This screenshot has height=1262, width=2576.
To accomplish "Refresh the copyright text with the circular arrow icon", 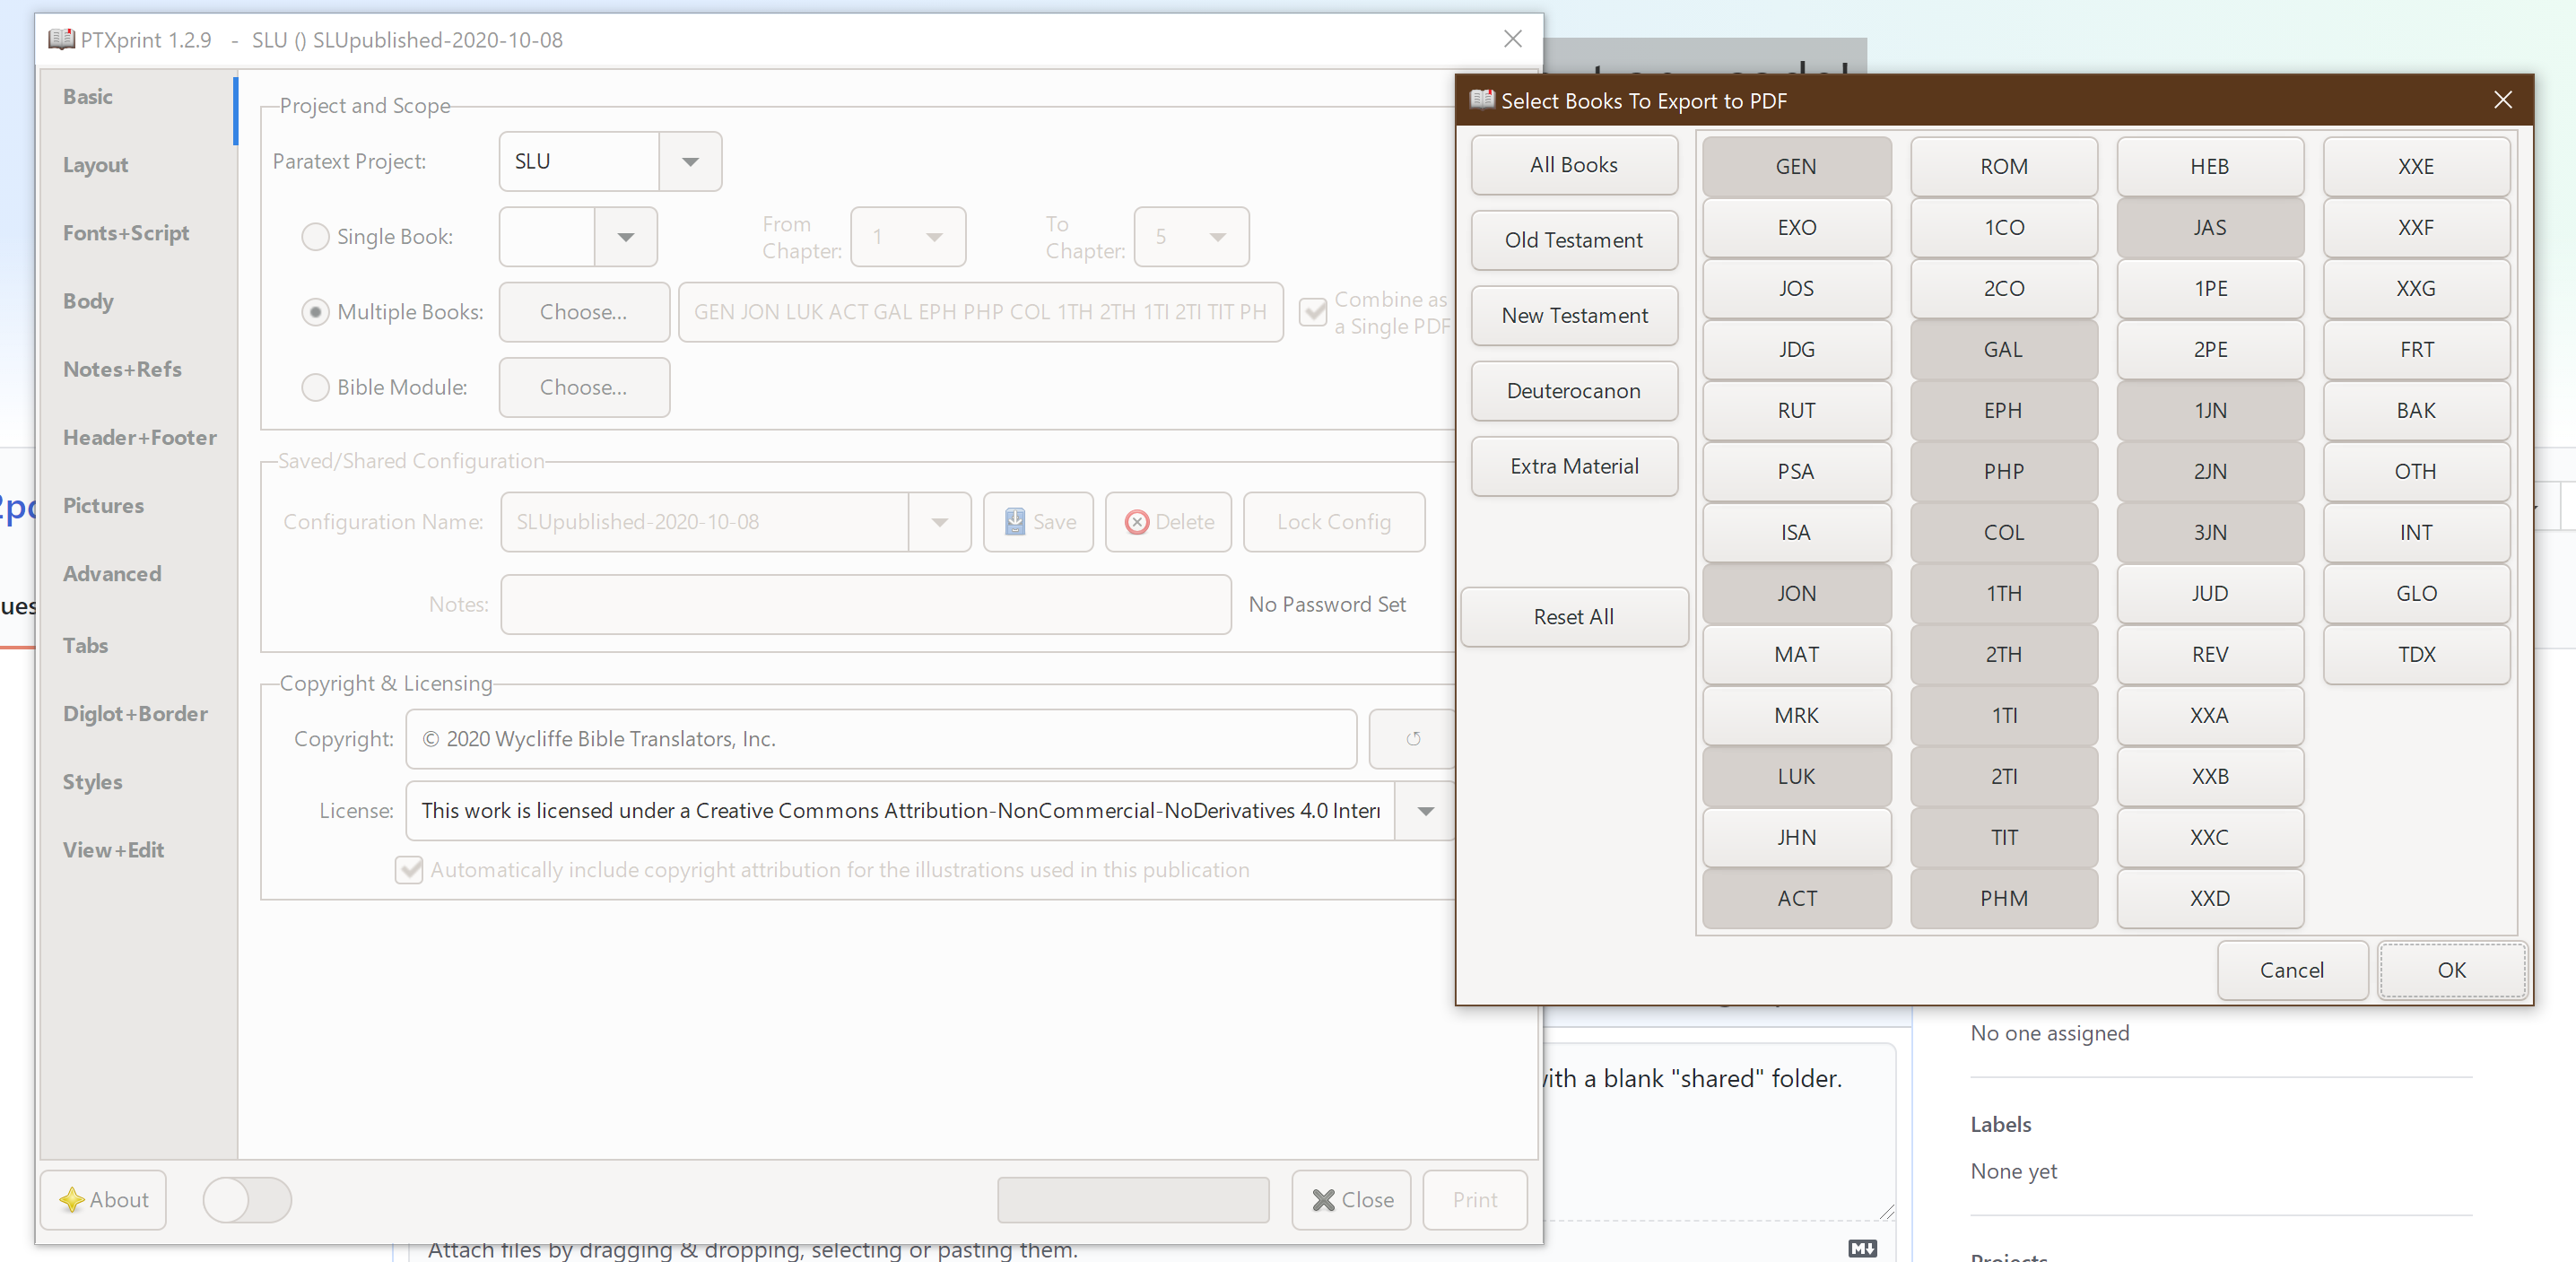I will 1413,739.
